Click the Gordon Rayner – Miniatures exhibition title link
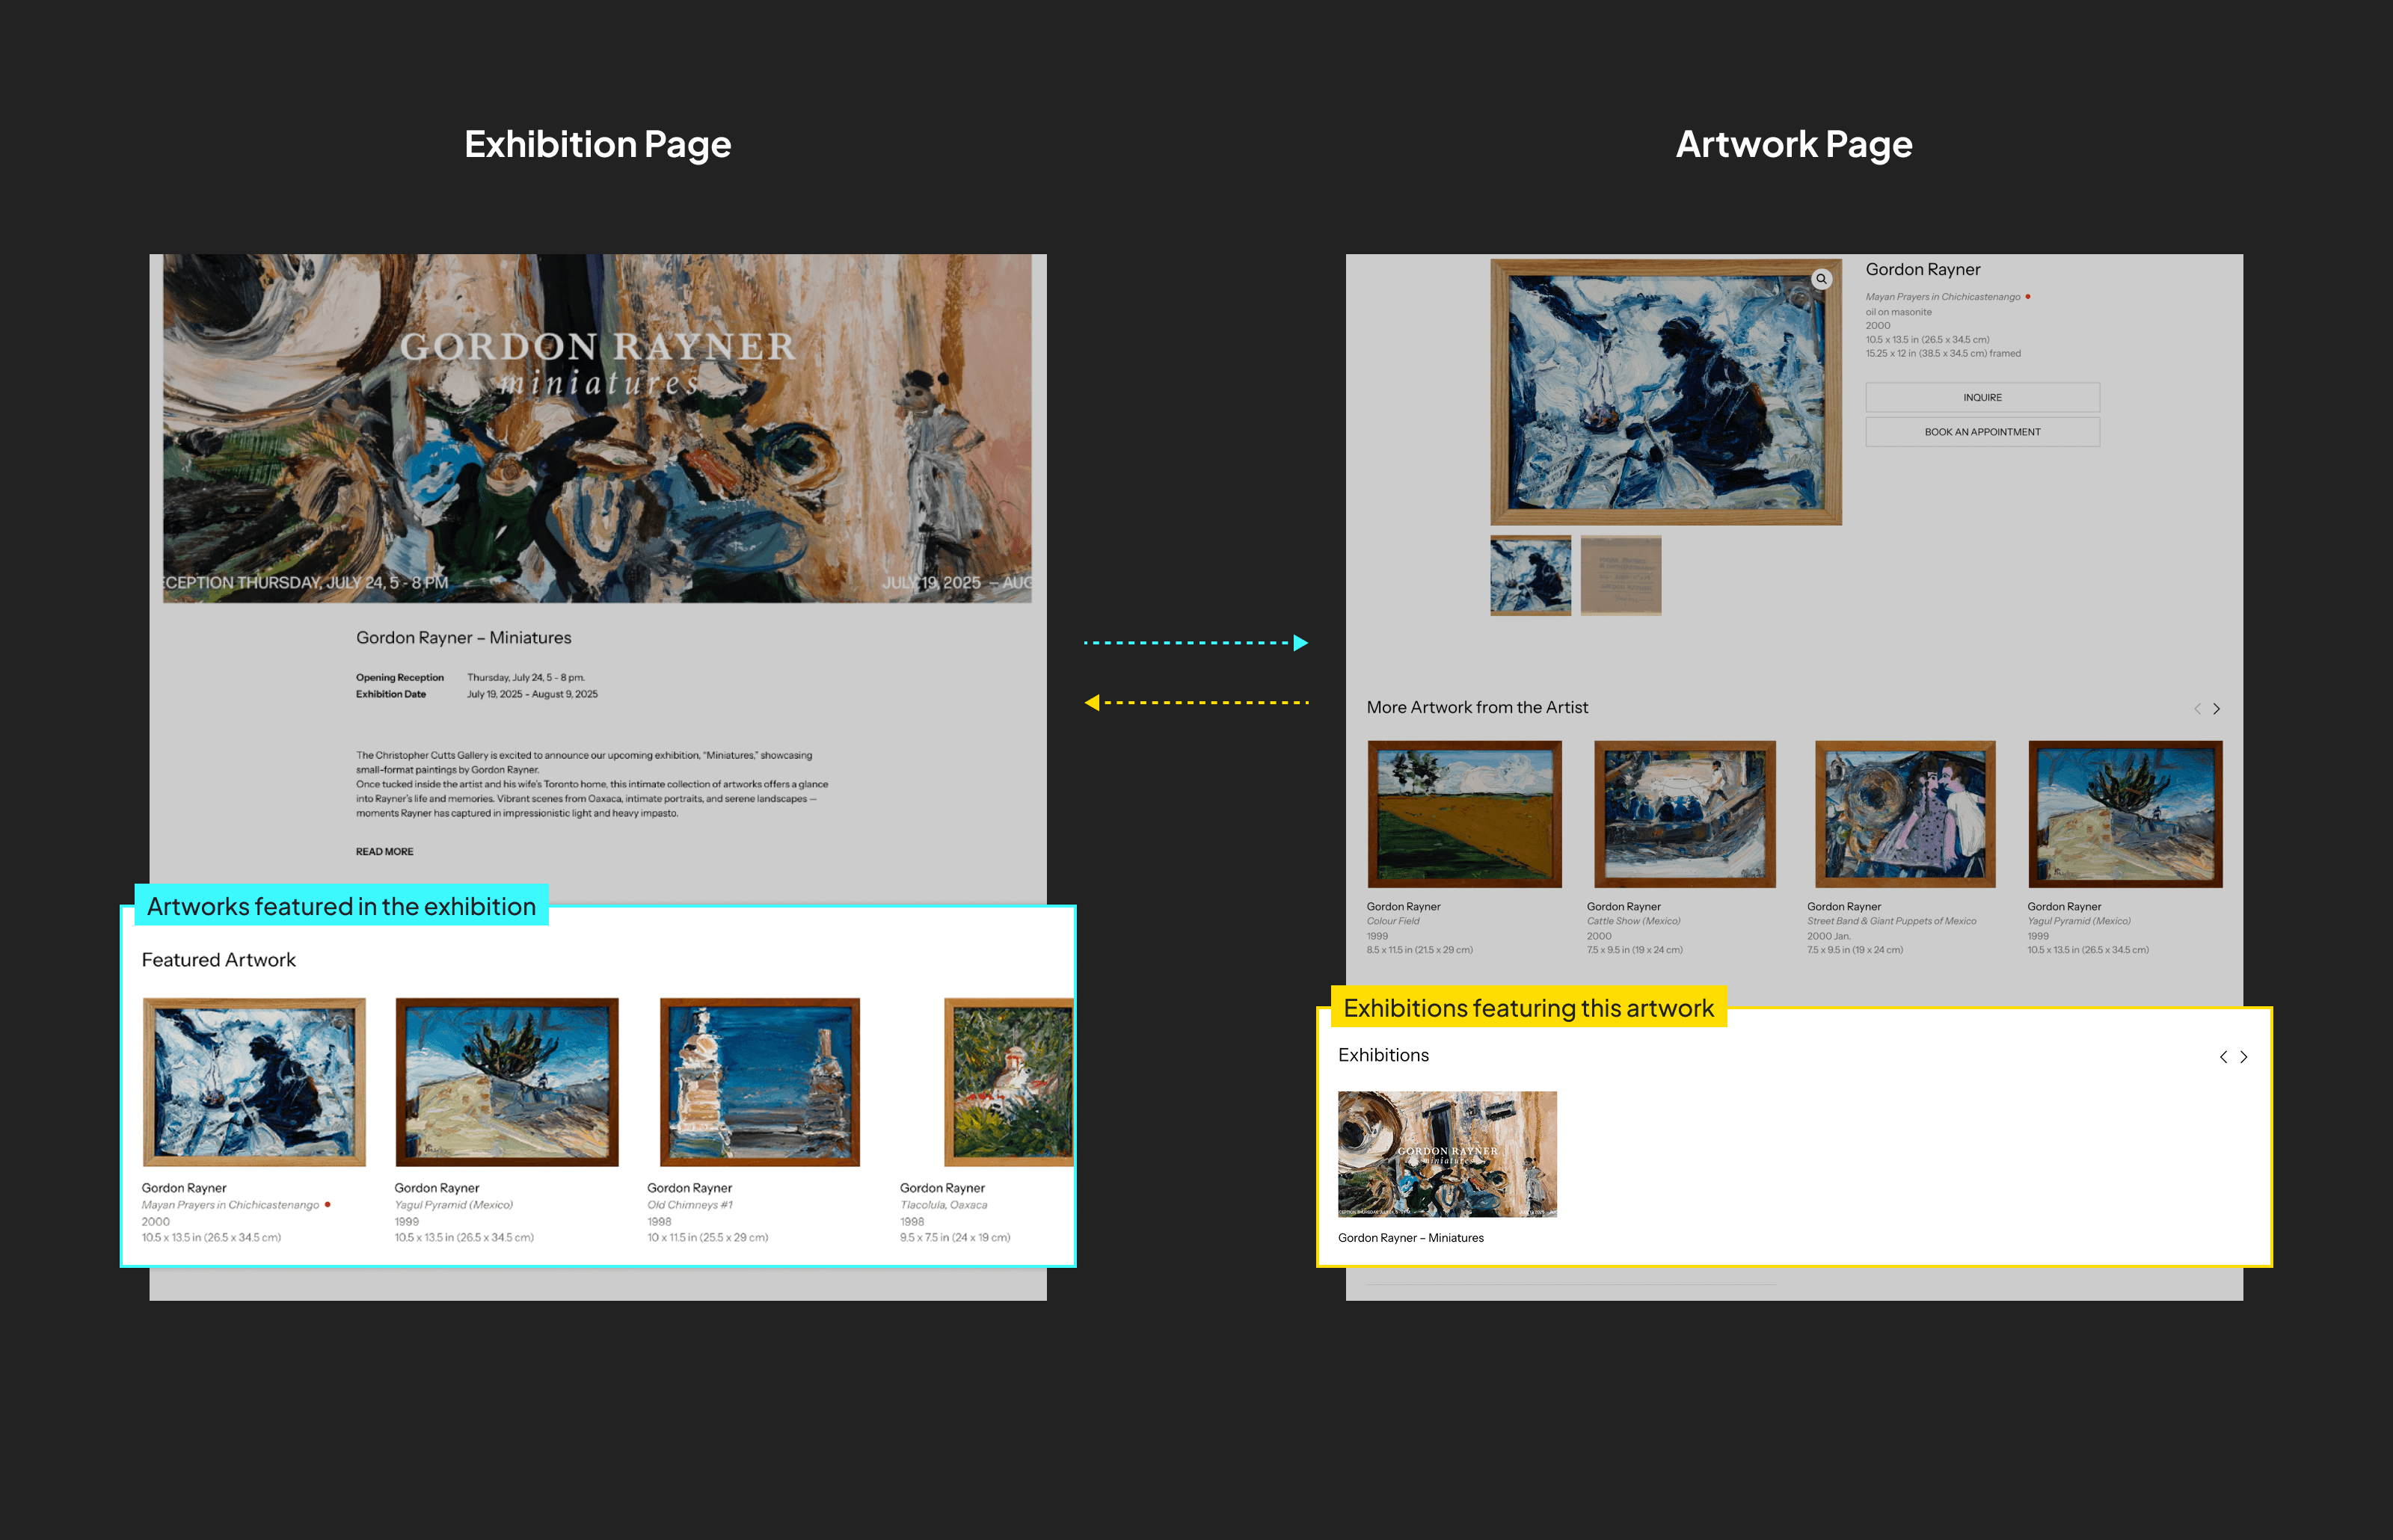Screen dimensions: 2393x1540 coord(1410,1238)
